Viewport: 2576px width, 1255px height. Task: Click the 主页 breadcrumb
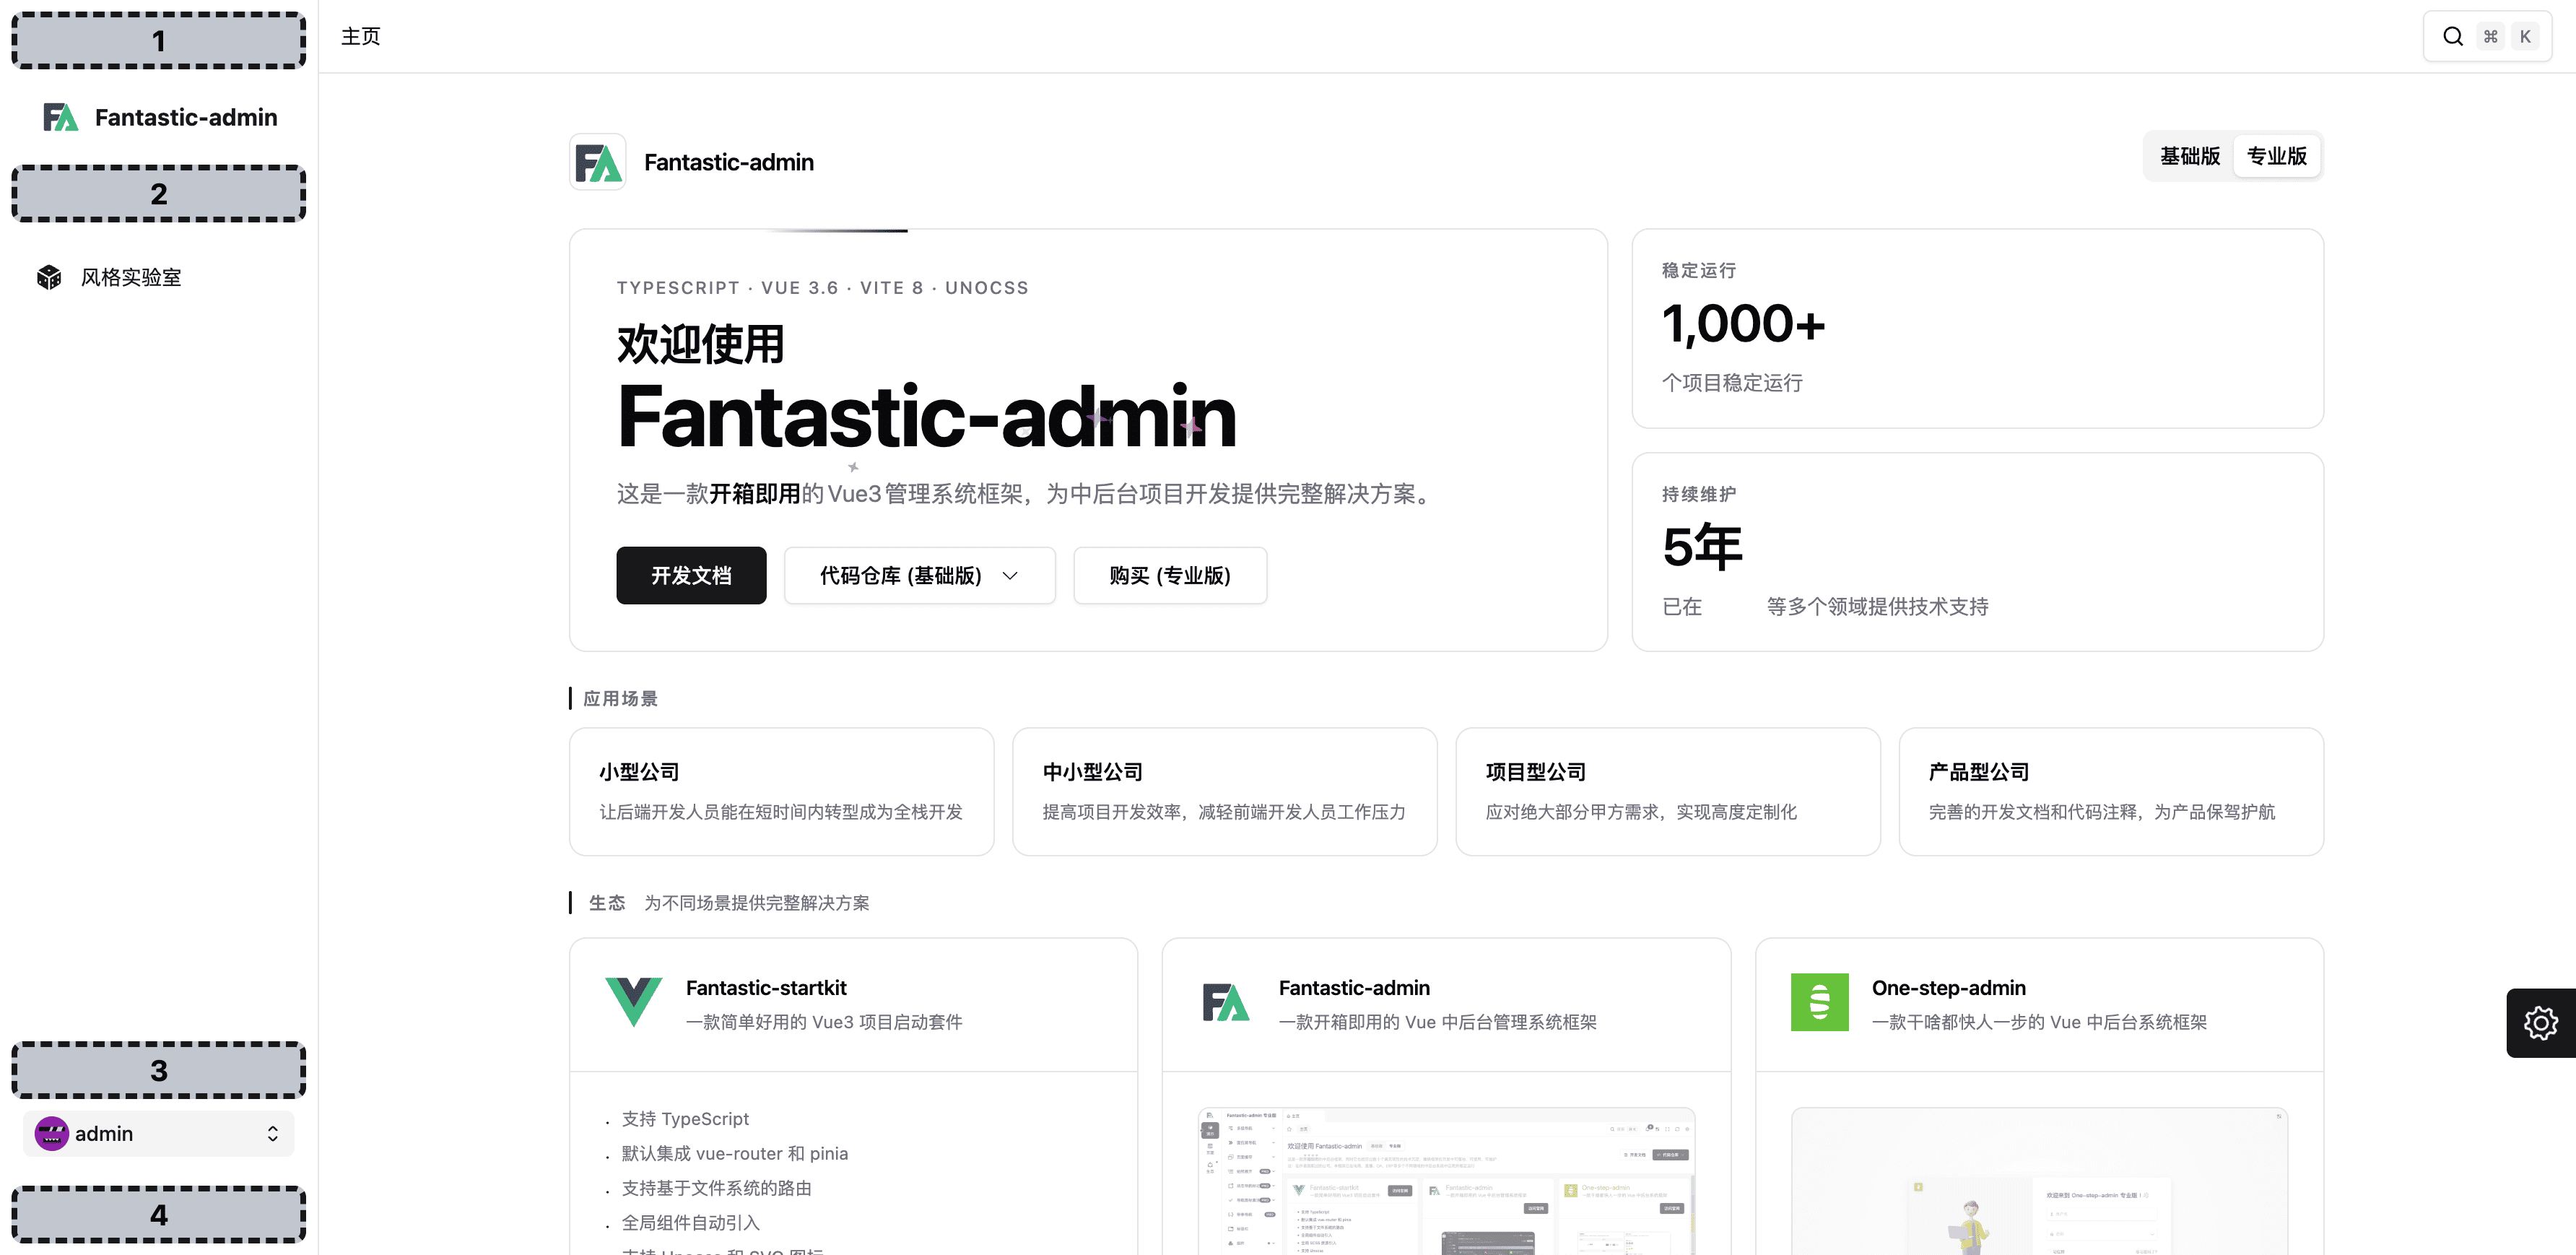[361, 36]
